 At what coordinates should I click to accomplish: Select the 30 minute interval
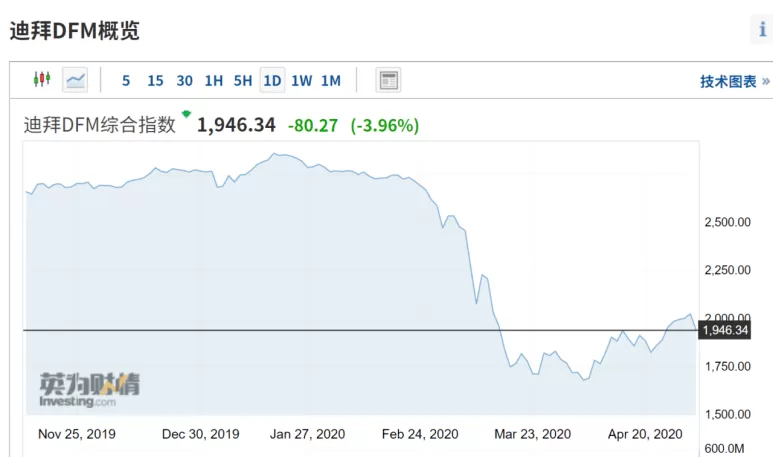pyautogui.click(x=185, y=80)
